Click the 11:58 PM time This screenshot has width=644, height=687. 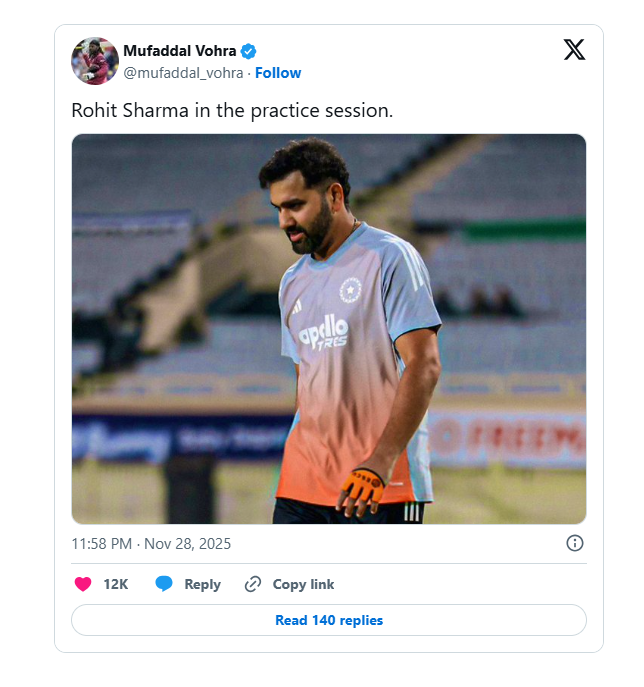click(101, 544)
